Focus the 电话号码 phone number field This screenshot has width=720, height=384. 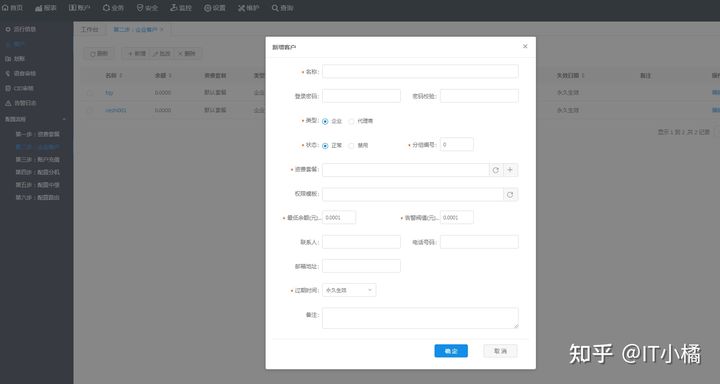[x=479, y=242]
